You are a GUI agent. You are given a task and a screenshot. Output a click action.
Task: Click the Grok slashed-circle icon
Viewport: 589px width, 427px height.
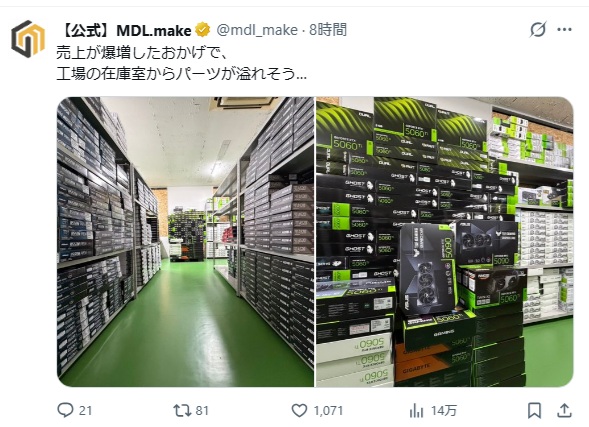(538, 30)
